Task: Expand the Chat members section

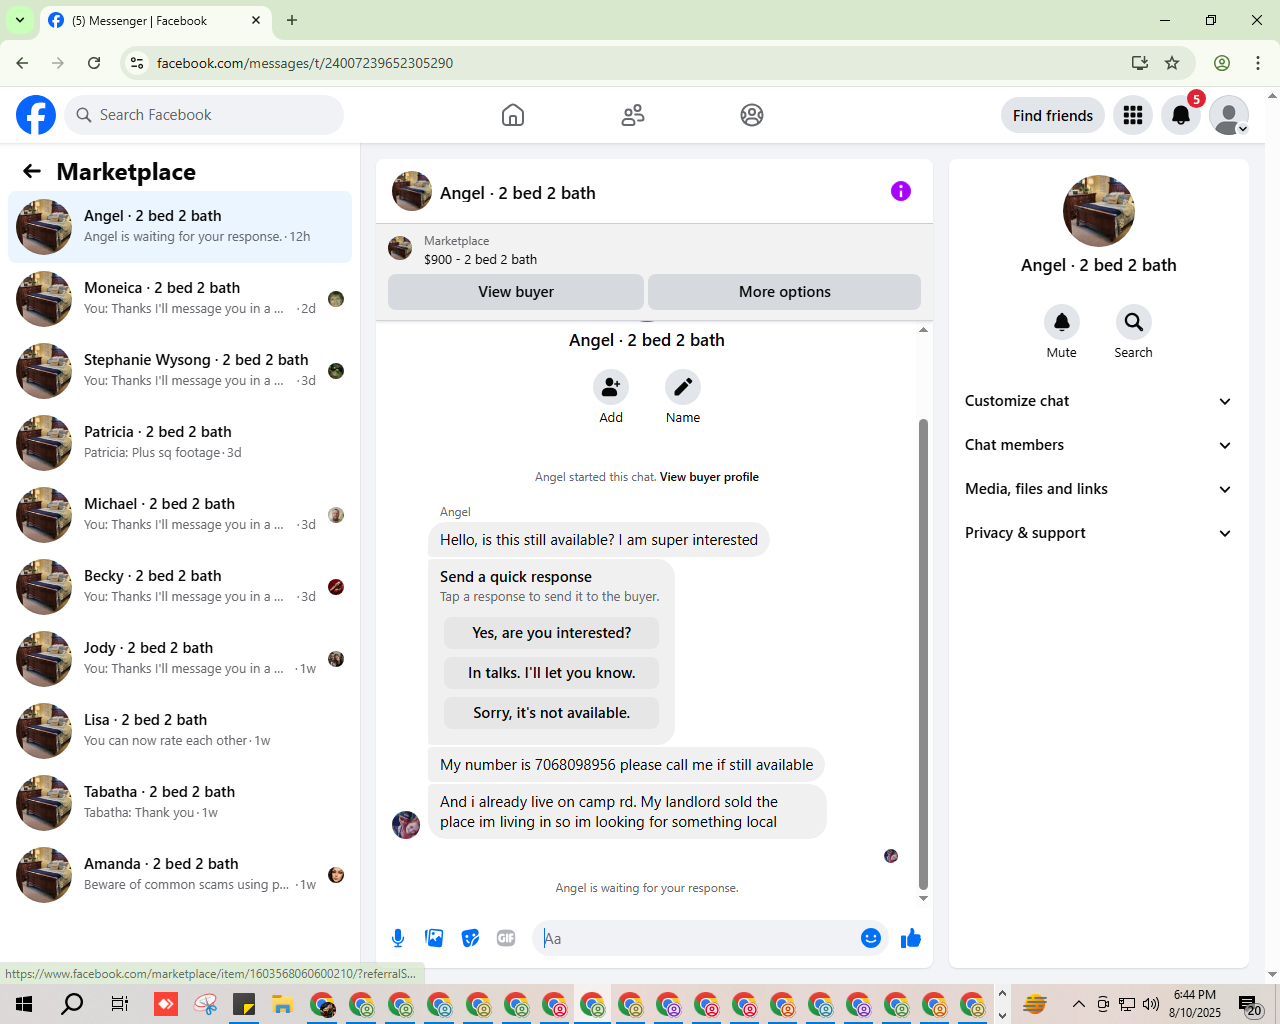Action: pos(1099,445)
